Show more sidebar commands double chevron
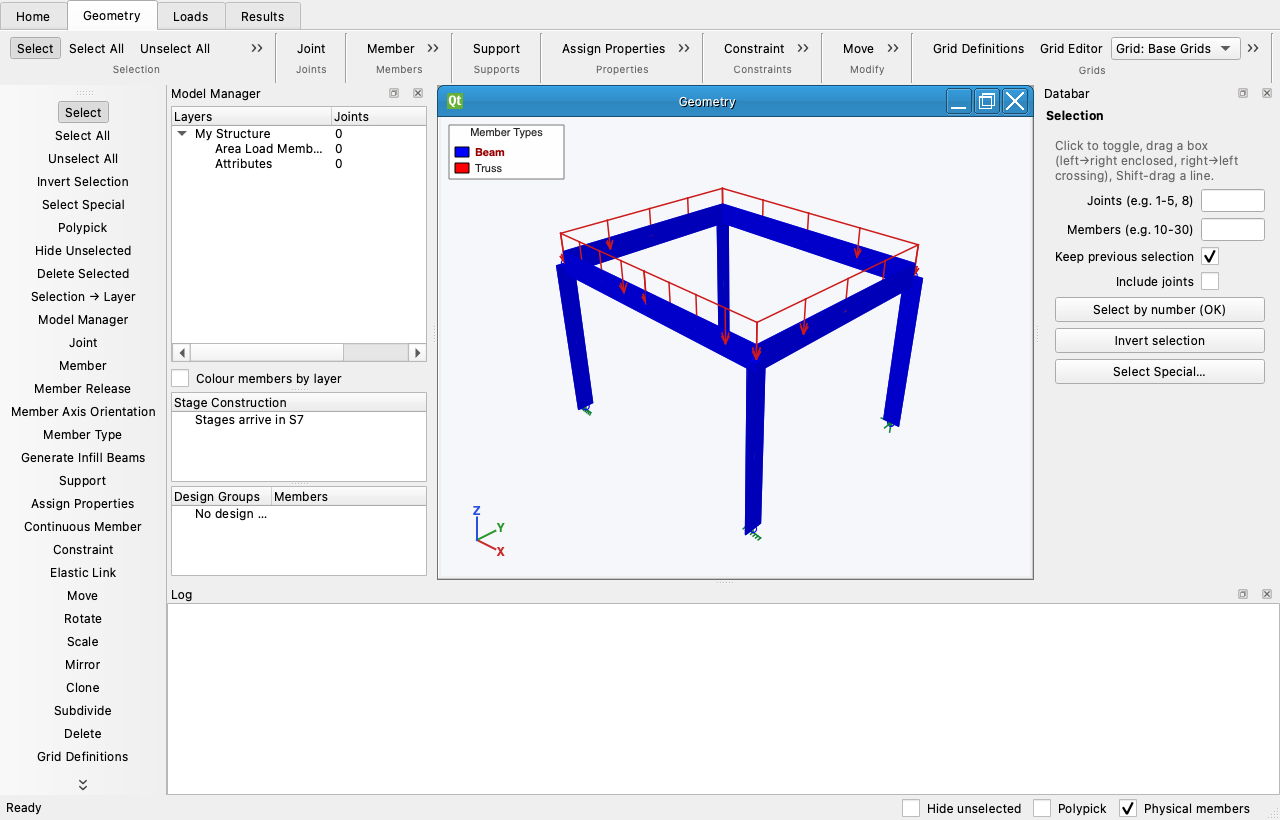 (x=83, y=785)
